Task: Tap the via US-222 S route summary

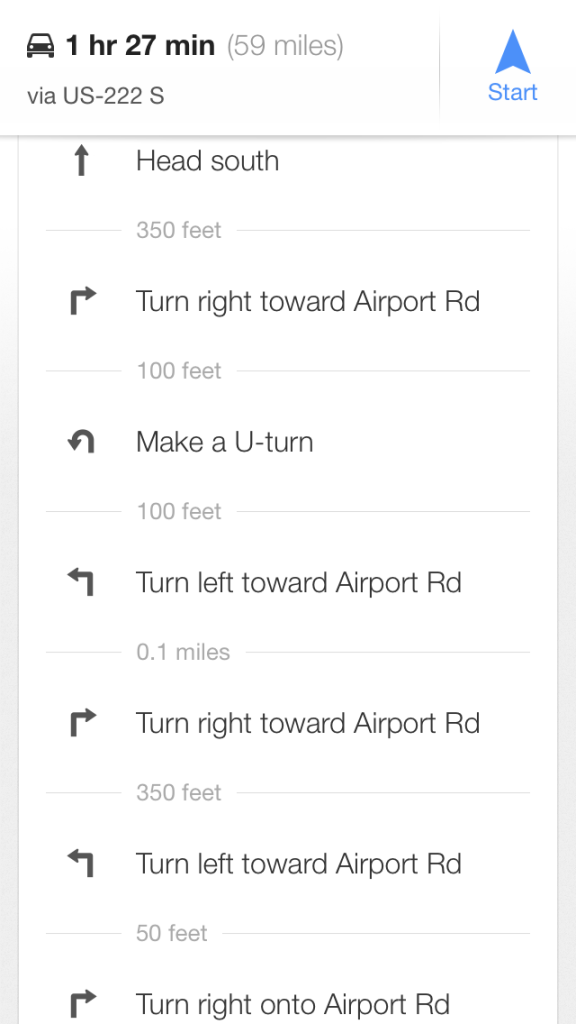Action: pyautogui.click(x=95, y=97)
